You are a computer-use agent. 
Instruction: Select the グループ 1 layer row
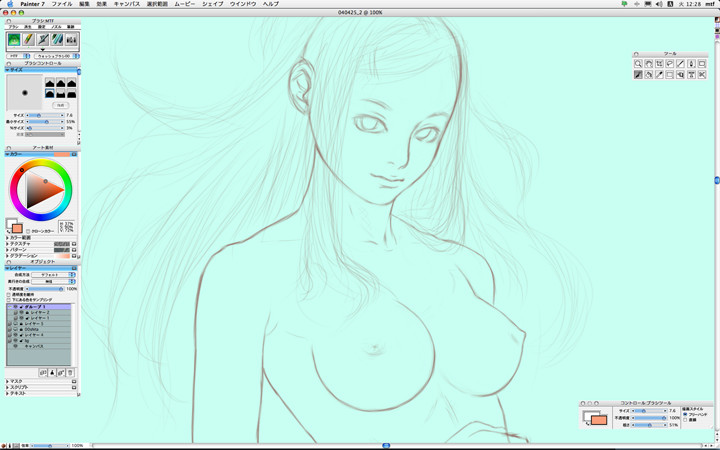(42, 306)
